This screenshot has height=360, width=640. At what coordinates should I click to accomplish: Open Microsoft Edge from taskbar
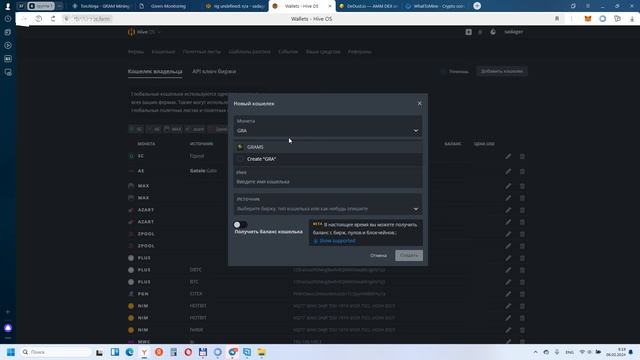[129, 352]
